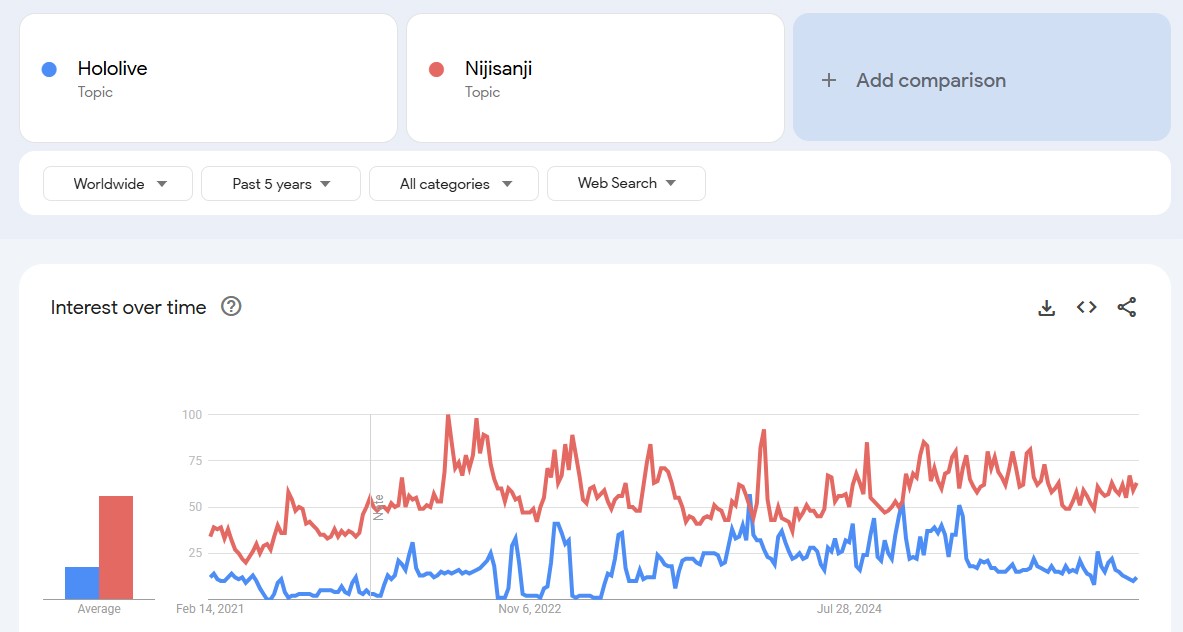Click the Note marker on the chart
Screen dimensions: 1183x632
379,507
